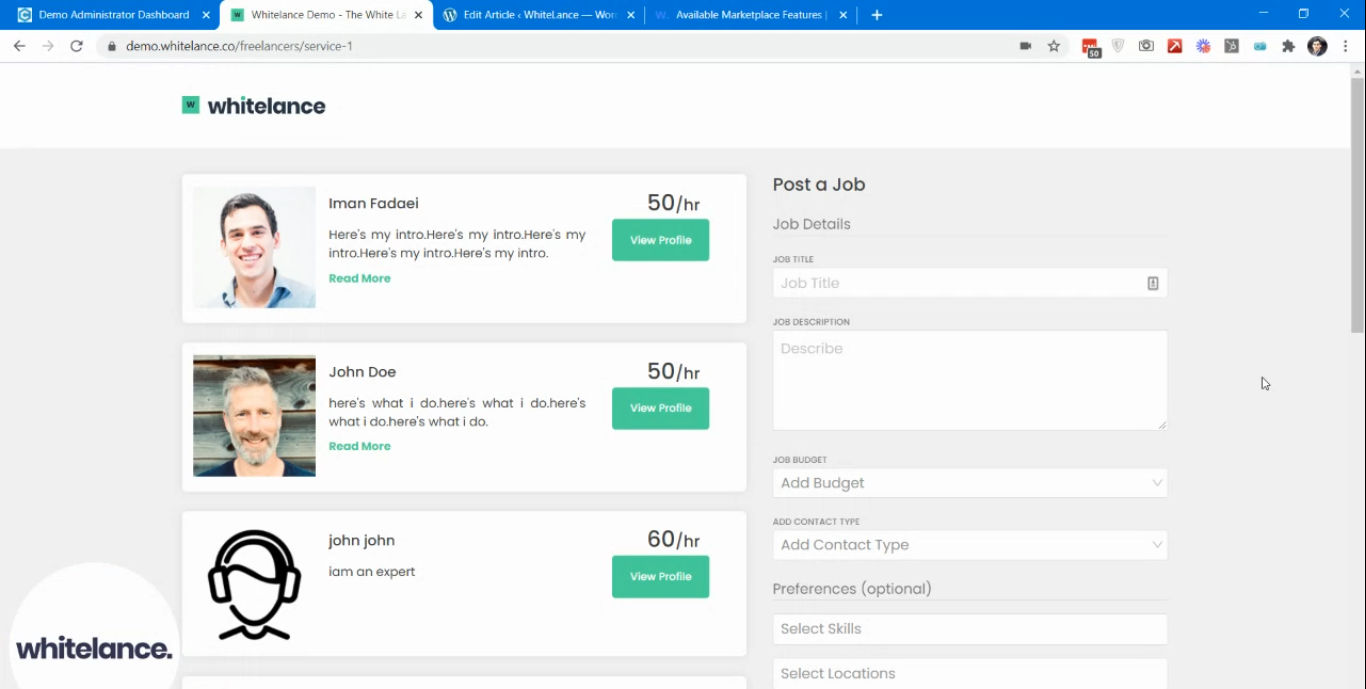View john john's profile
Image resolution: width=1366 pixels, height=689 pixels.
coord(660,576)
